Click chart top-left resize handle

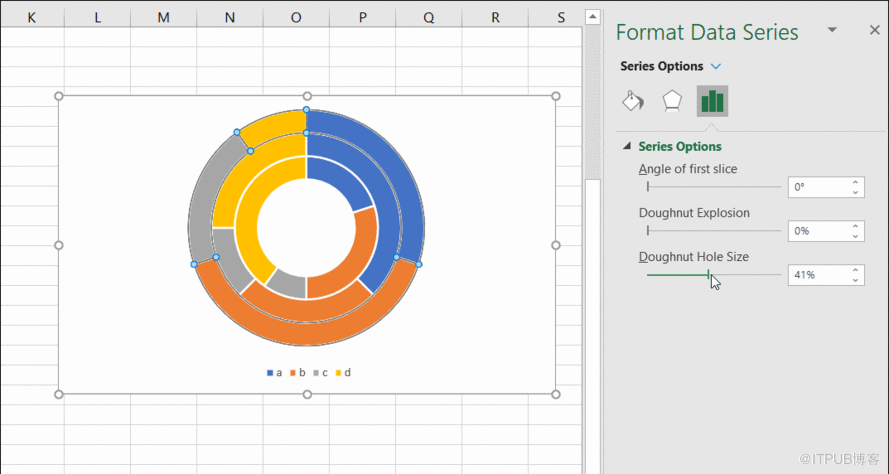[x=59, y=96]
